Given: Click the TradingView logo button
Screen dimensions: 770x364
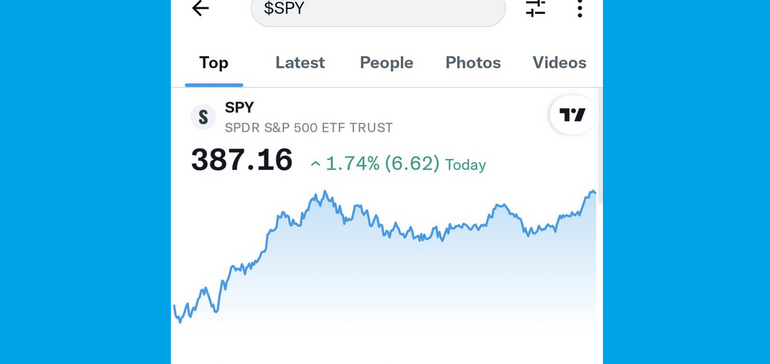Looking at the screenshot, I should click(573, 115).
